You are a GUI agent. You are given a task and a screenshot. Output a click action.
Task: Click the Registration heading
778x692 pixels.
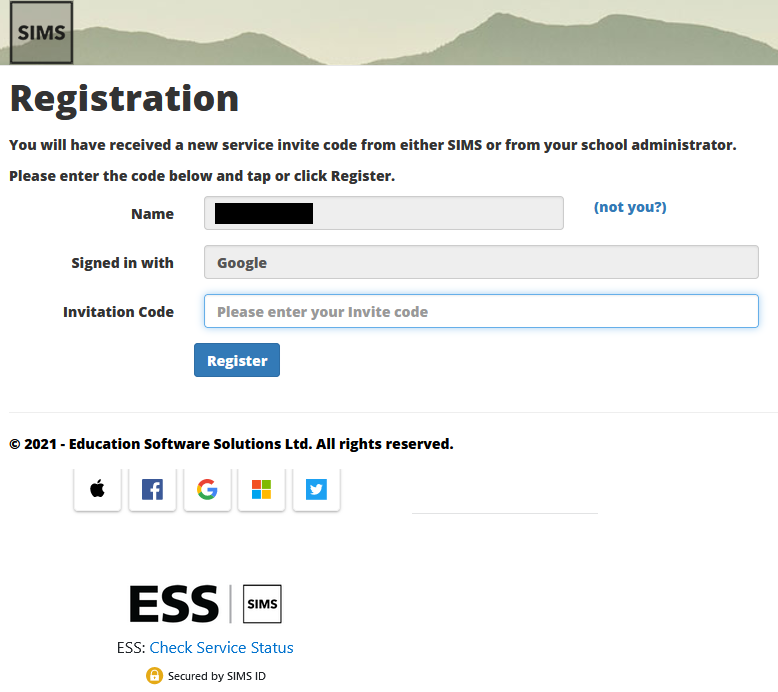pos(124,99)
